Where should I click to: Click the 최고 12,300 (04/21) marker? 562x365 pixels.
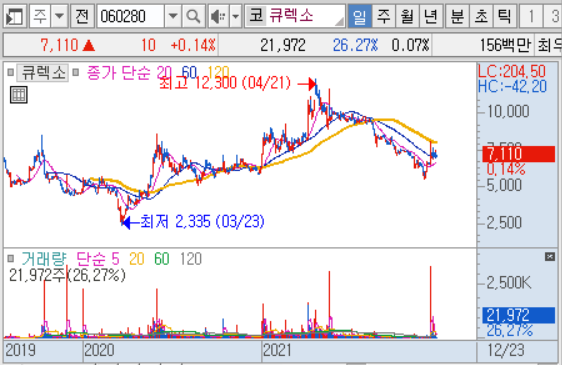pyautogui.click(x=224, y=84)
